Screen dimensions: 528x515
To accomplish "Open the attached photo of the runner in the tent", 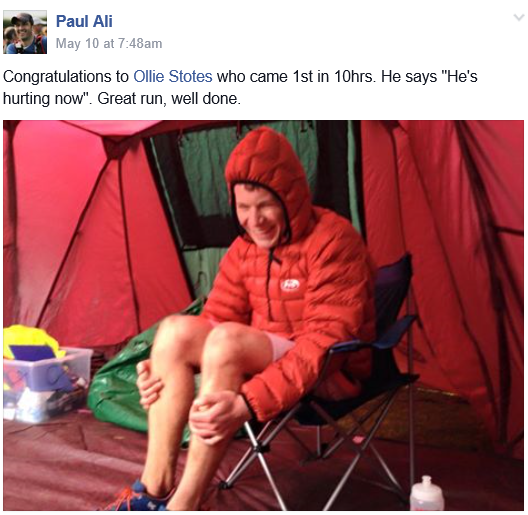I will [263, 315].
